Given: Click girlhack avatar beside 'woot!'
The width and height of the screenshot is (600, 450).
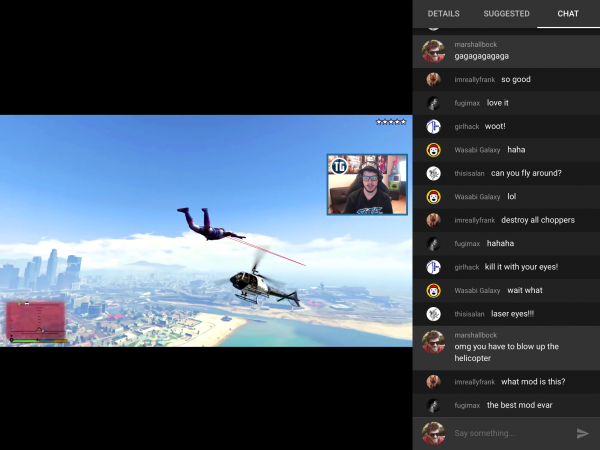Looking at the screenshot, I should tap(433, 126).
